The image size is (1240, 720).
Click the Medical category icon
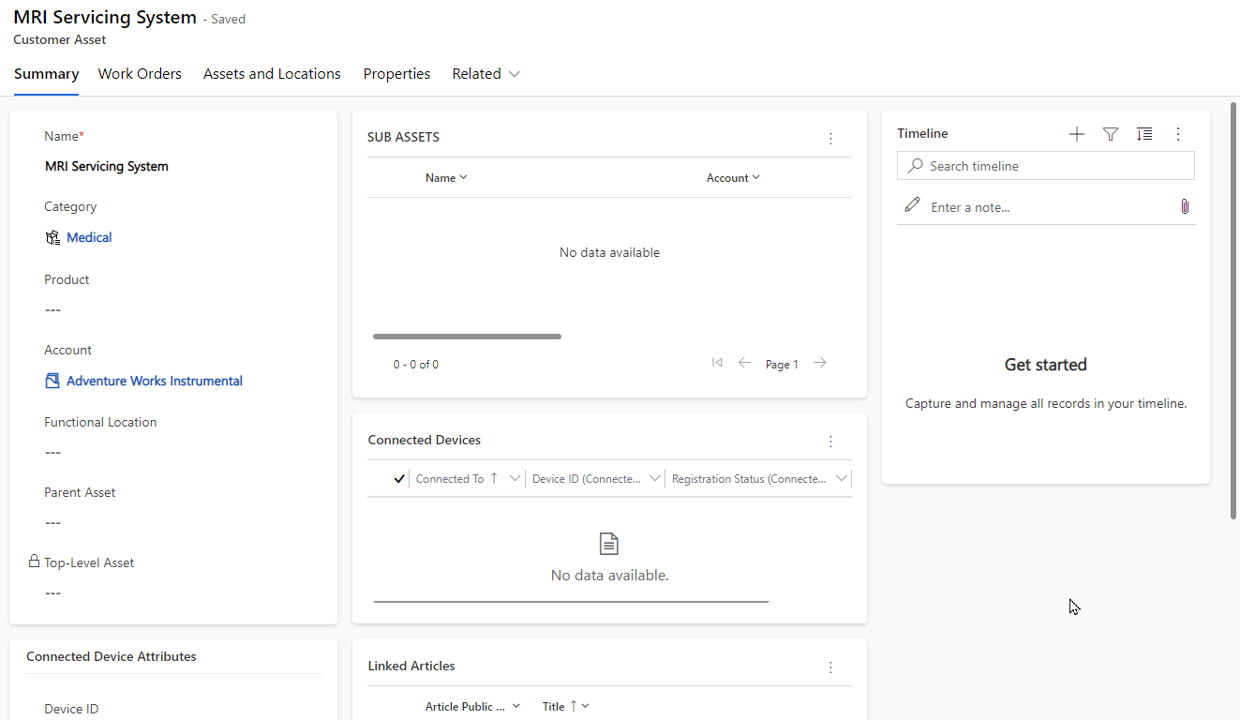tap(53, 237)
